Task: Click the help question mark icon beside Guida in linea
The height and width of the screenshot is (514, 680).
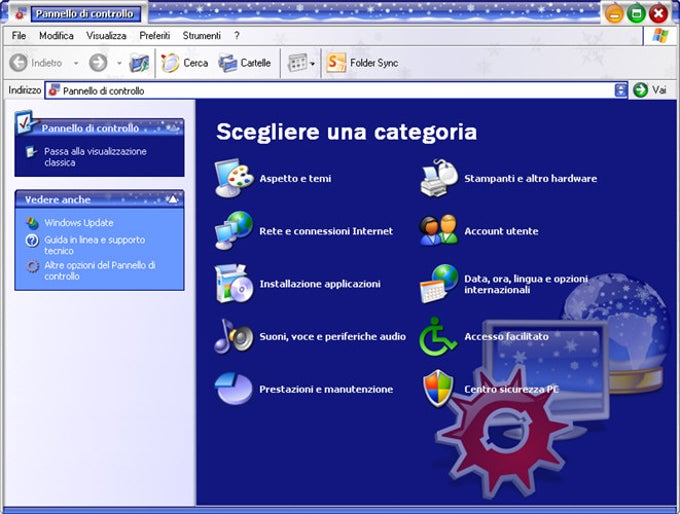Action: [32, 240]
